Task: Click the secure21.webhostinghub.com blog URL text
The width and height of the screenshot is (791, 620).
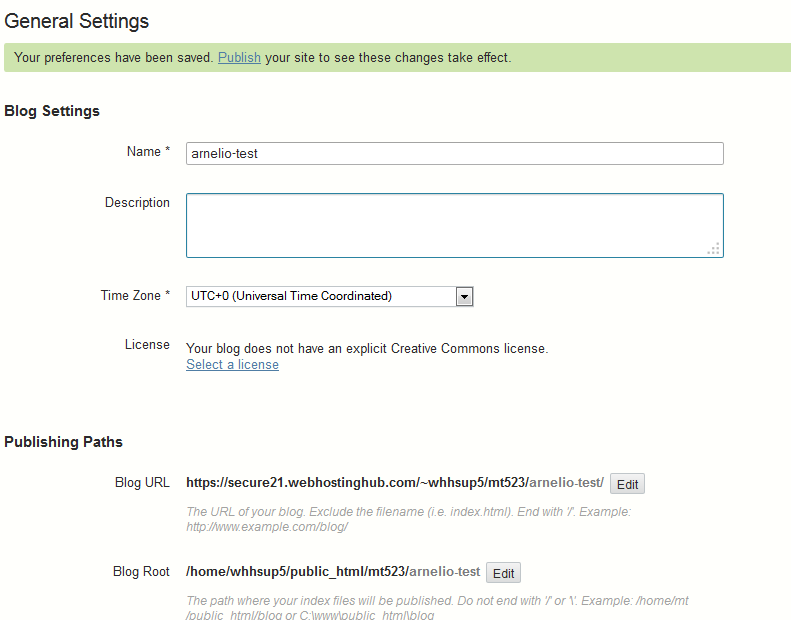Action: (394, 483)
